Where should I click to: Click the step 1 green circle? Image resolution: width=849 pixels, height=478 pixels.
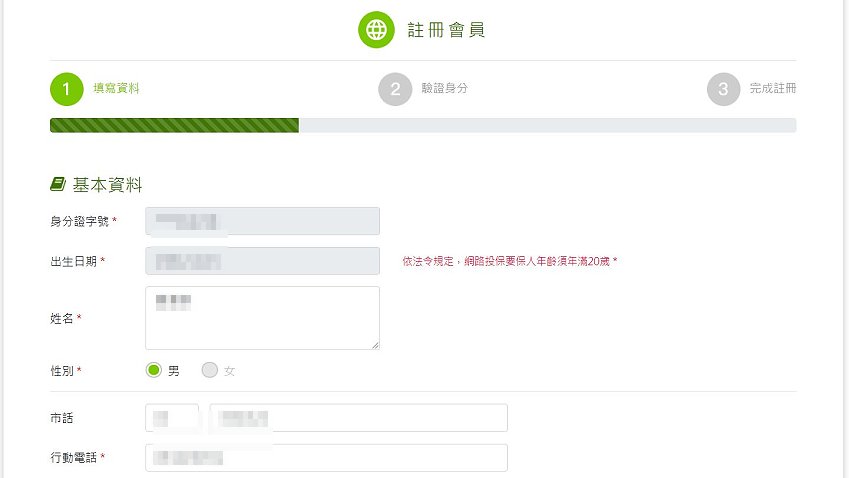[67, 89]
